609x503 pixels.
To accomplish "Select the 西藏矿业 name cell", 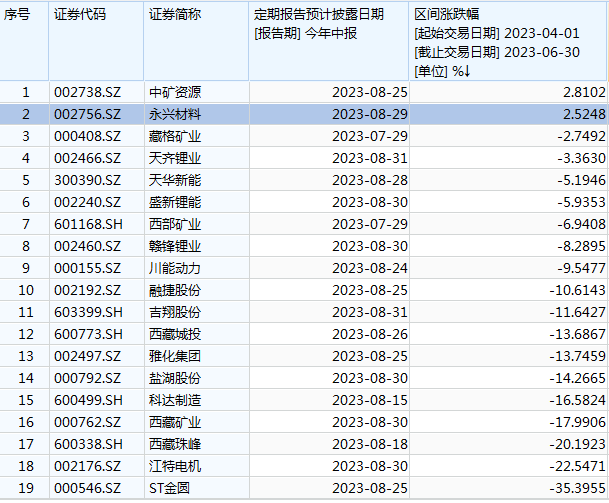I will [x=175, y=422].
